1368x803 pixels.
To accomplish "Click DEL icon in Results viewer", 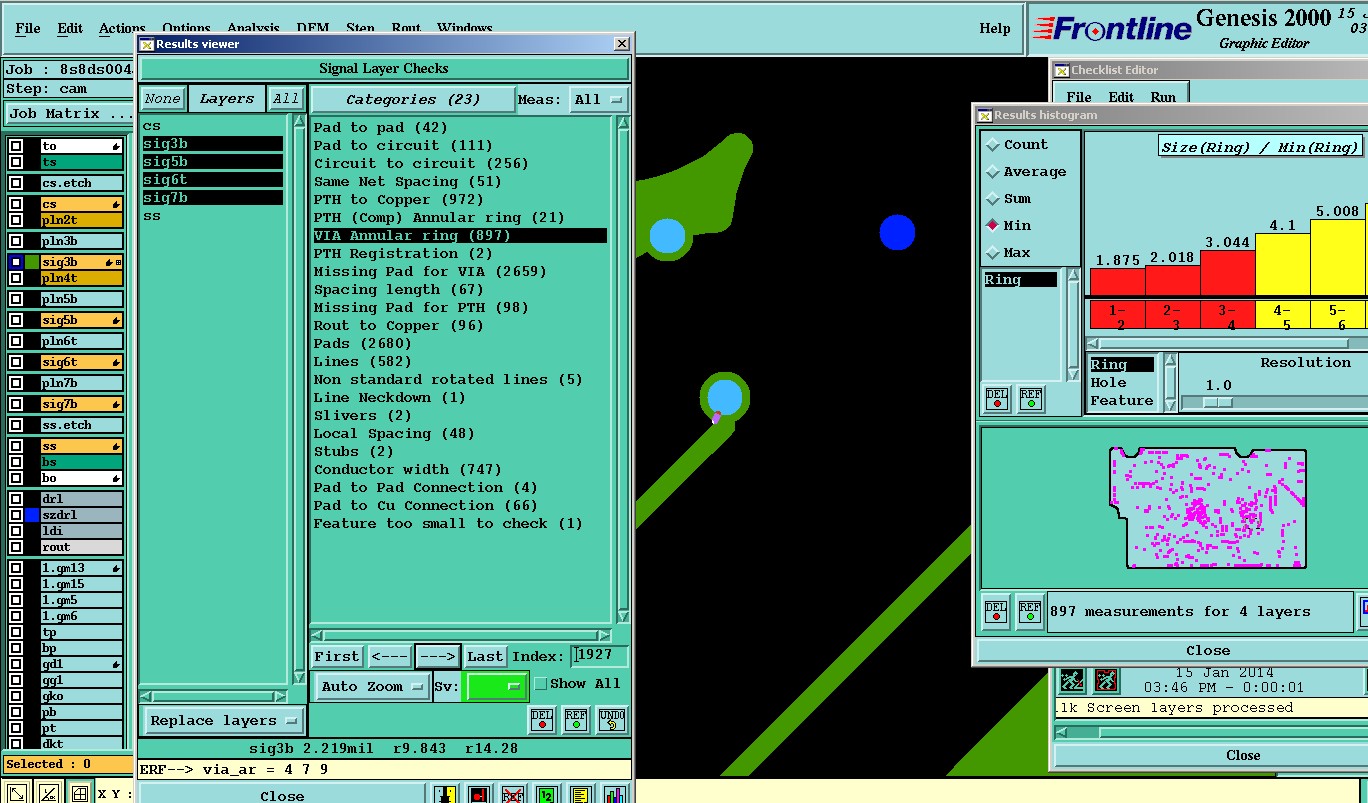I will coord(542,720).
